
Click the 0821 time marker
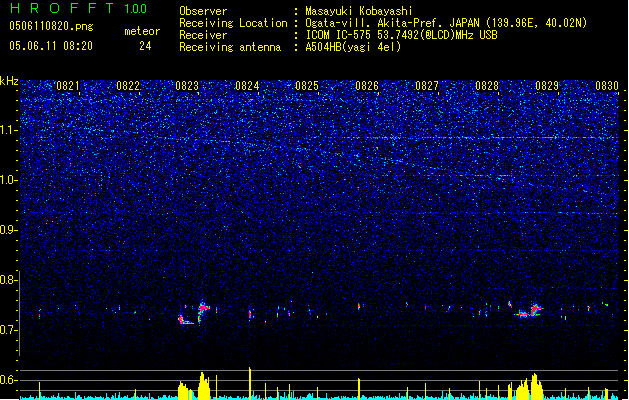68,86
